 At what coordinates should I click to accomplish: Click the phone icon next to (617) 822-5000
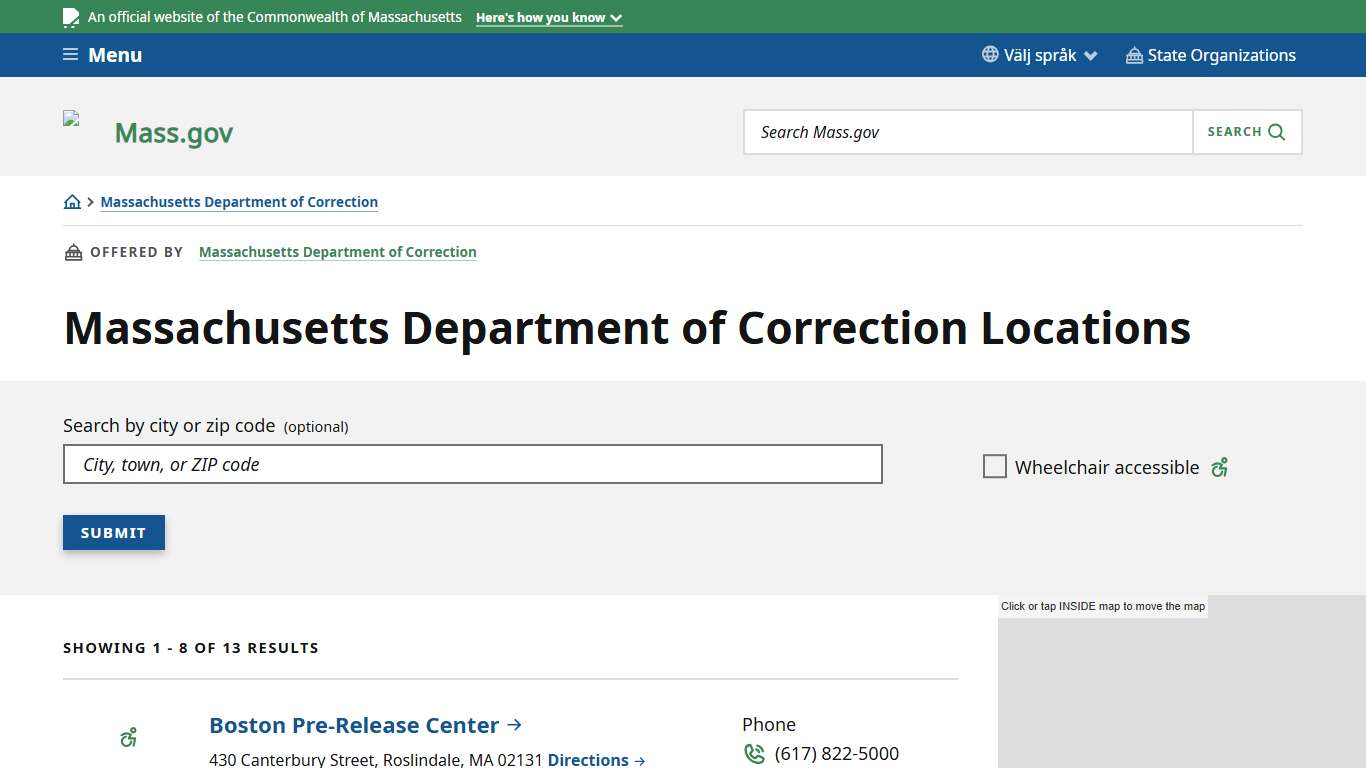pos(754,753)
